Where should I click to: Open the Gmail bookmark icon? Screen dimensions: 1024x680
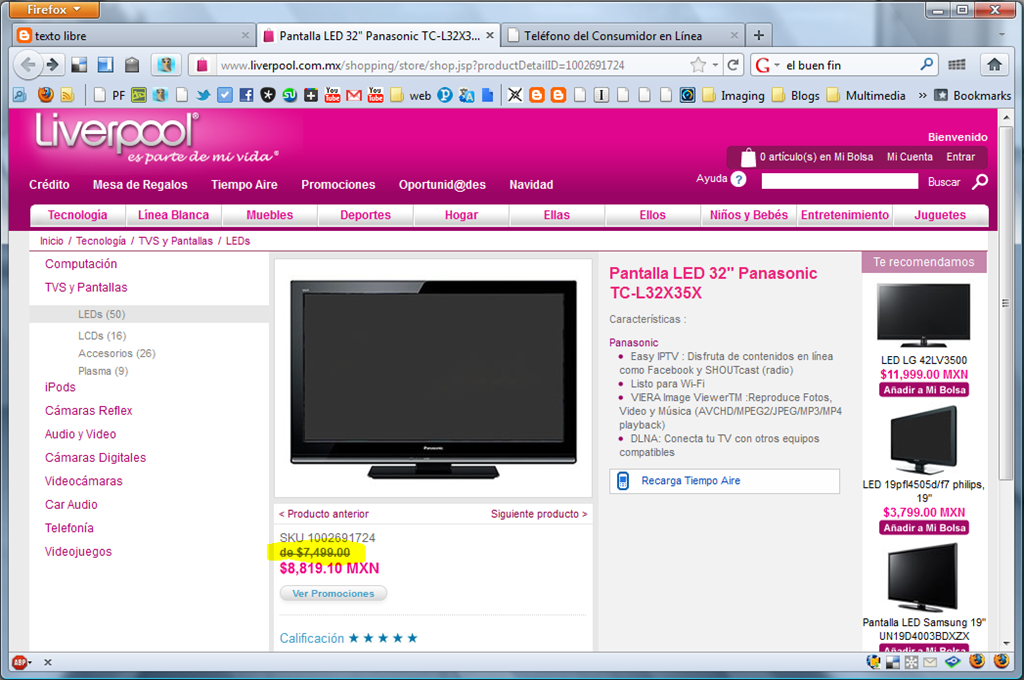pyautogui.click(x=354, y=95)
